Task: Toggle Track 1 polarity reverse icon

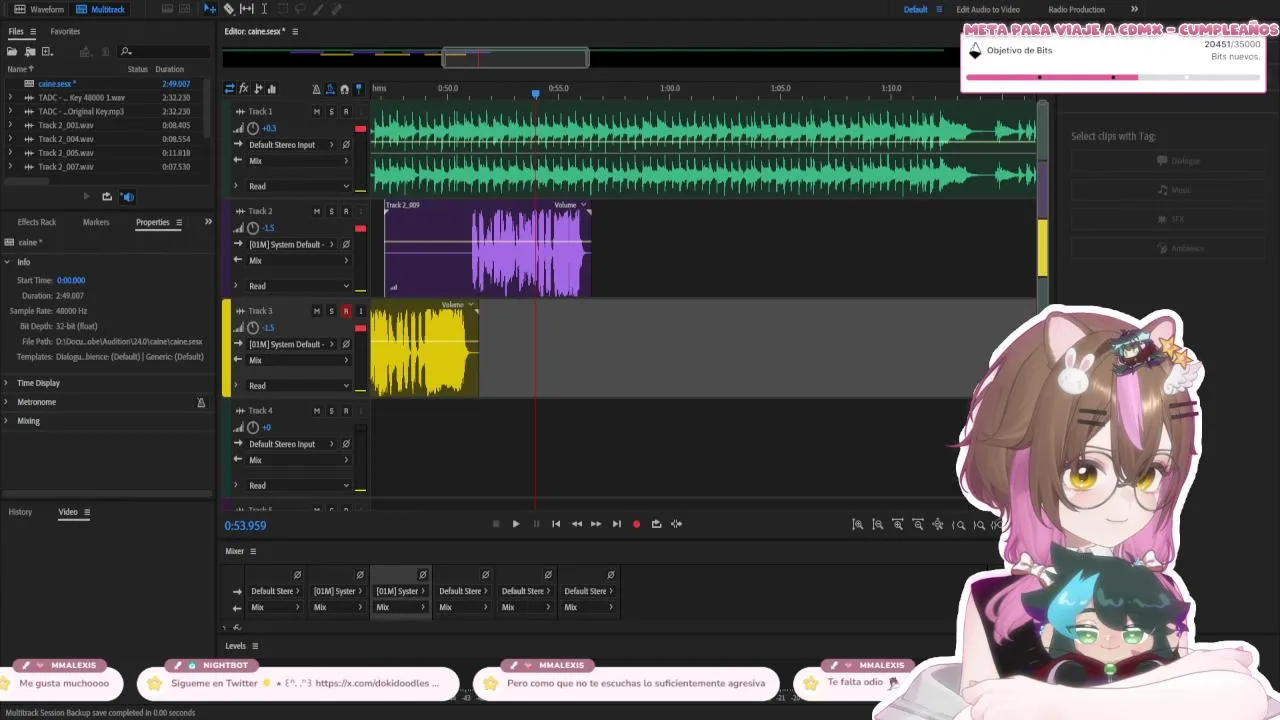Action: 346,145
